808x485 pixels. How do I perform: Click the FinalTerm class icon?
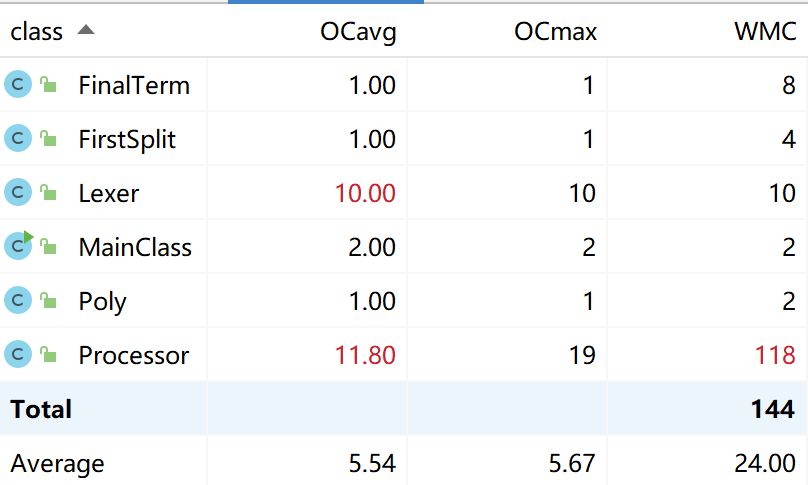point(18,85)
